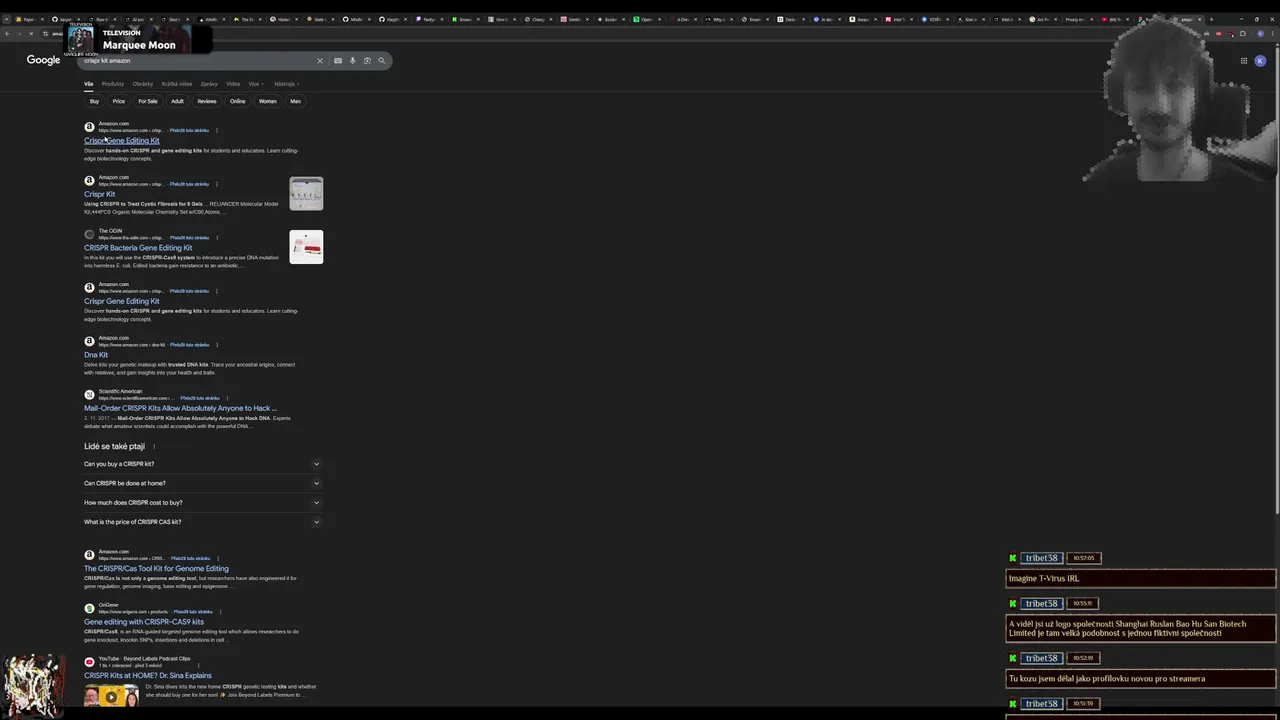The image size is (1280, 720).
Task: Switch to the Krátká videa tab
Action: coord(177,84)
